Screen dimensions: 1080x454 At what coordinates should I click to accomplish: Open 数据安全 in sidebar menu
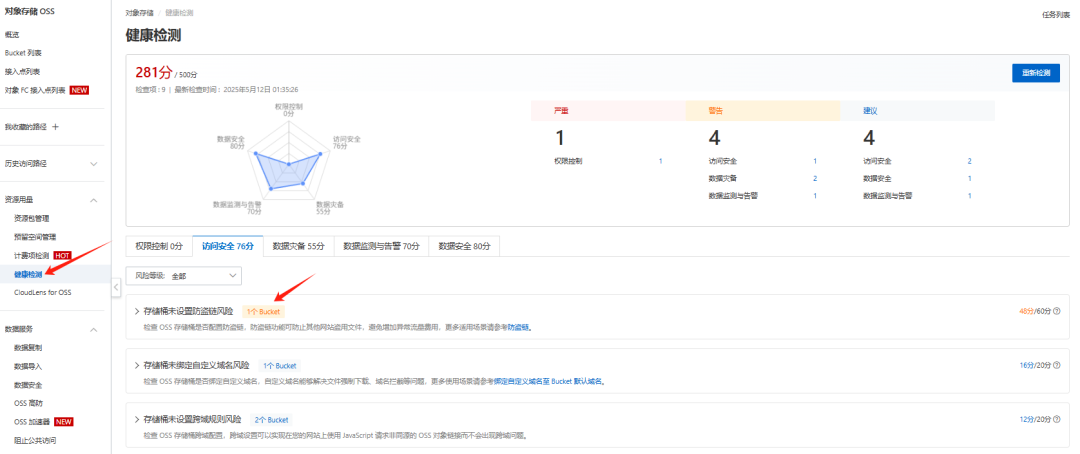pyautogui.click(x=28, y=385)
